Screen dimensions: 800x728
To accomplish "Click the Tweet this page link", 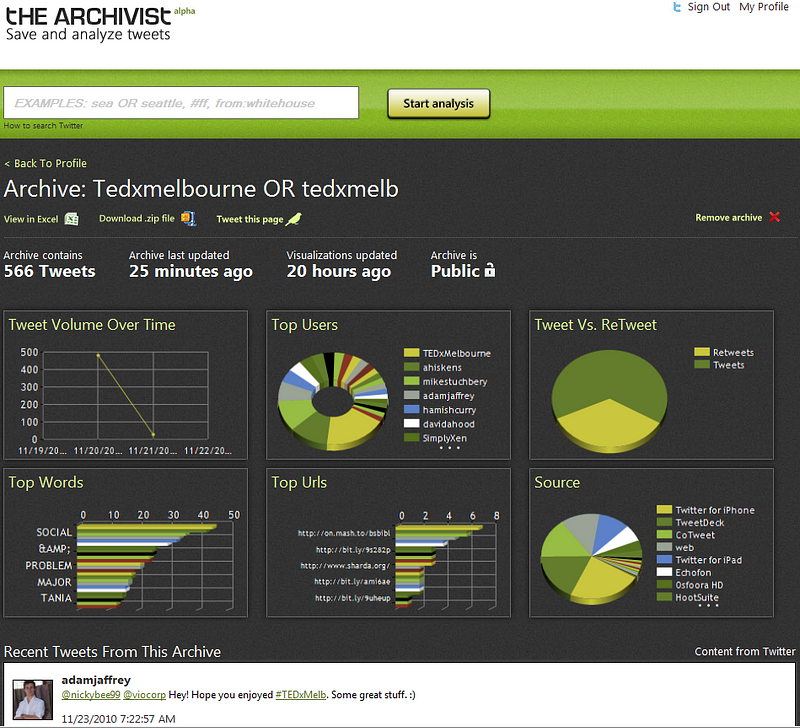I will [249, 219].
